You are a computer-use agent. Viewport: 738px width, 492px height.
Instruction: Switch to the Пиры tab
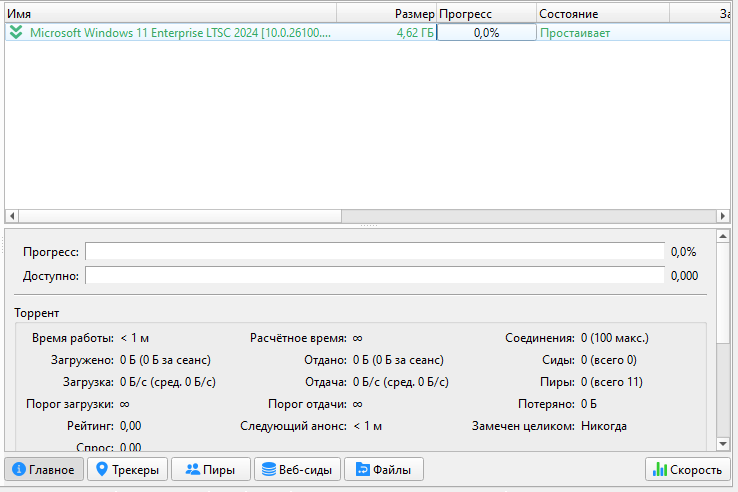click(x=211, y=469)
